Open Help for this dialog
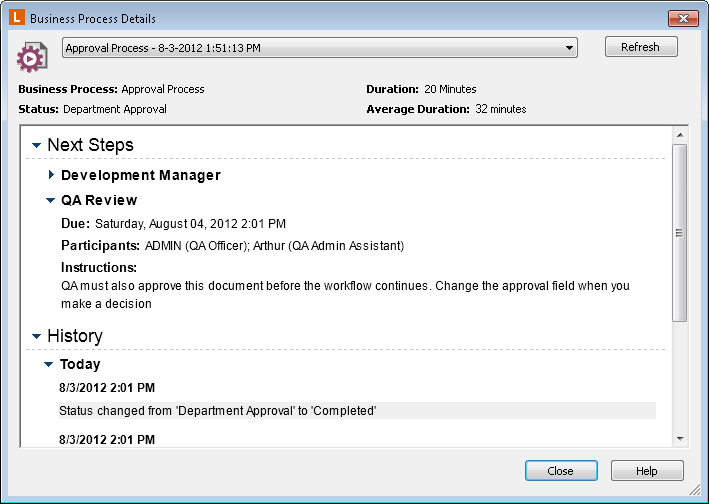This screenshot has width=709, height=504. (647, 471)
